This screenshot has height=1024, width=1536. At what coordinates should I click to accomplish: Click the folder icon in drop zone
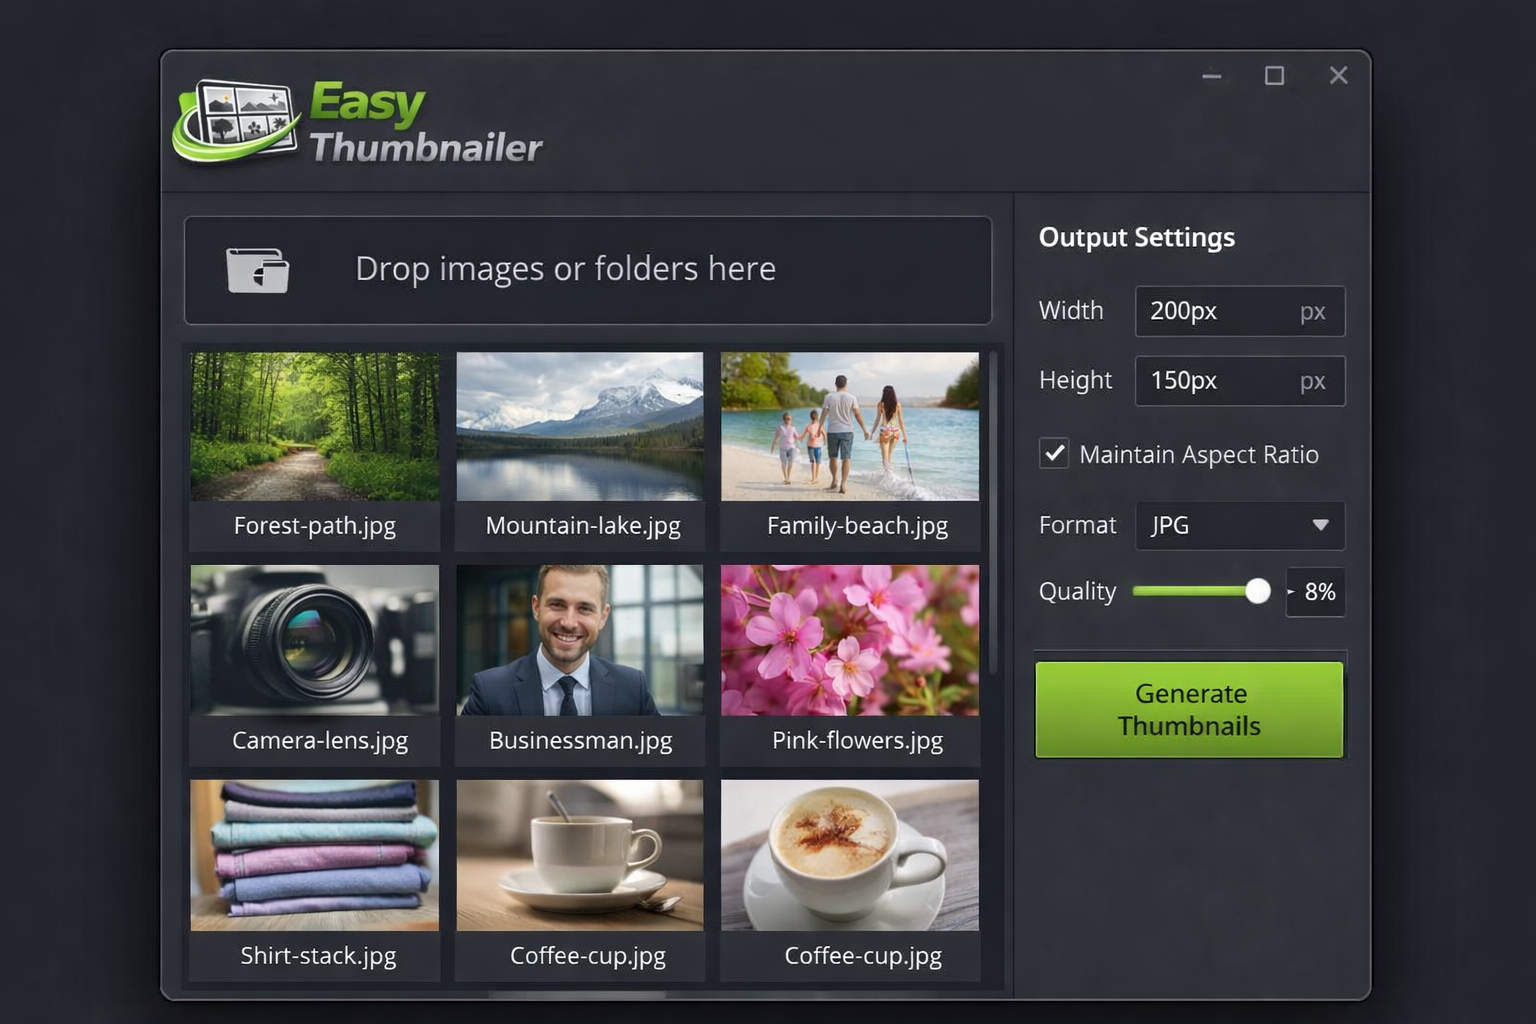(x=257, y=270)
